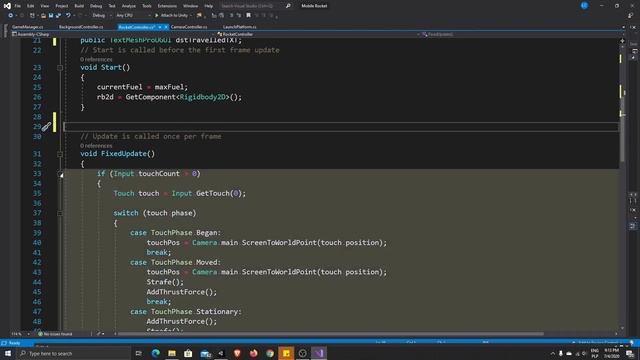The image size is (640, 360).
Task: Click the 0 references link above FixedUpdate()
Action: click(96, 146)
